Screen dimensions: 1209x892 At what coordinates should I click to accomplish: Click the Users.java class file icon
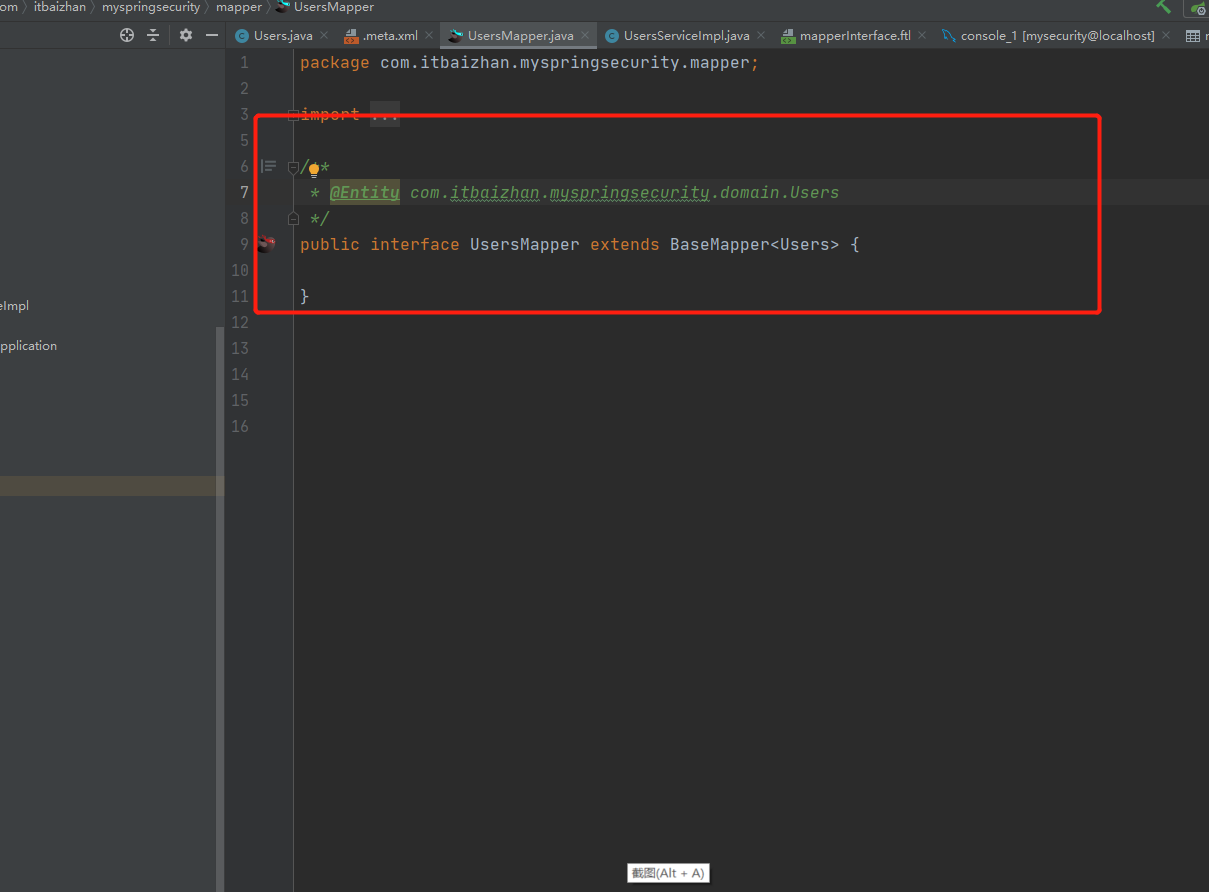[x=242, y=36]
